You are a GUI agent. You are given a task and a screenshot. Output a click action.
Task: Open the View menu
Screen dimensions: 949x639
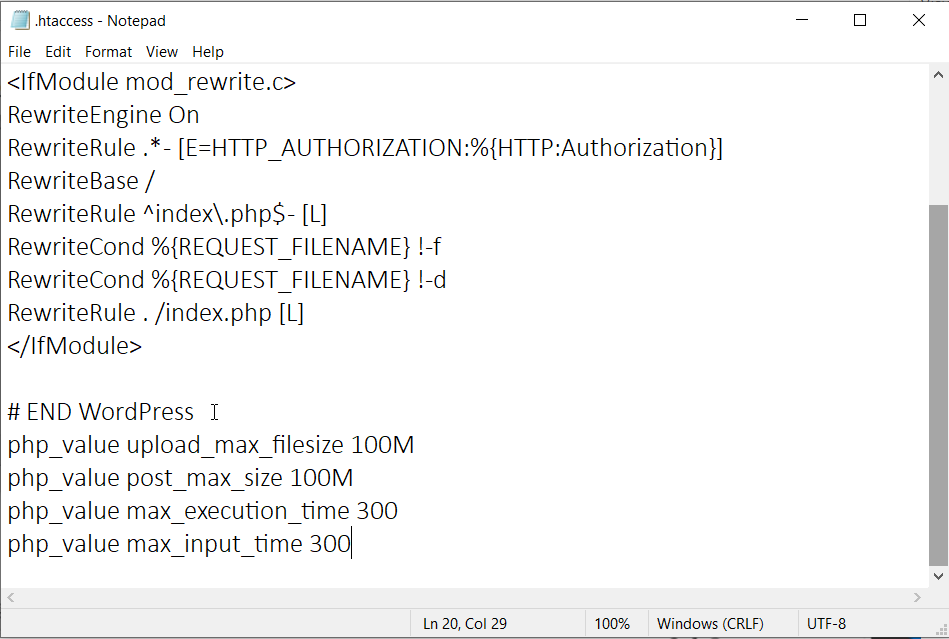[x=162, y=52]
